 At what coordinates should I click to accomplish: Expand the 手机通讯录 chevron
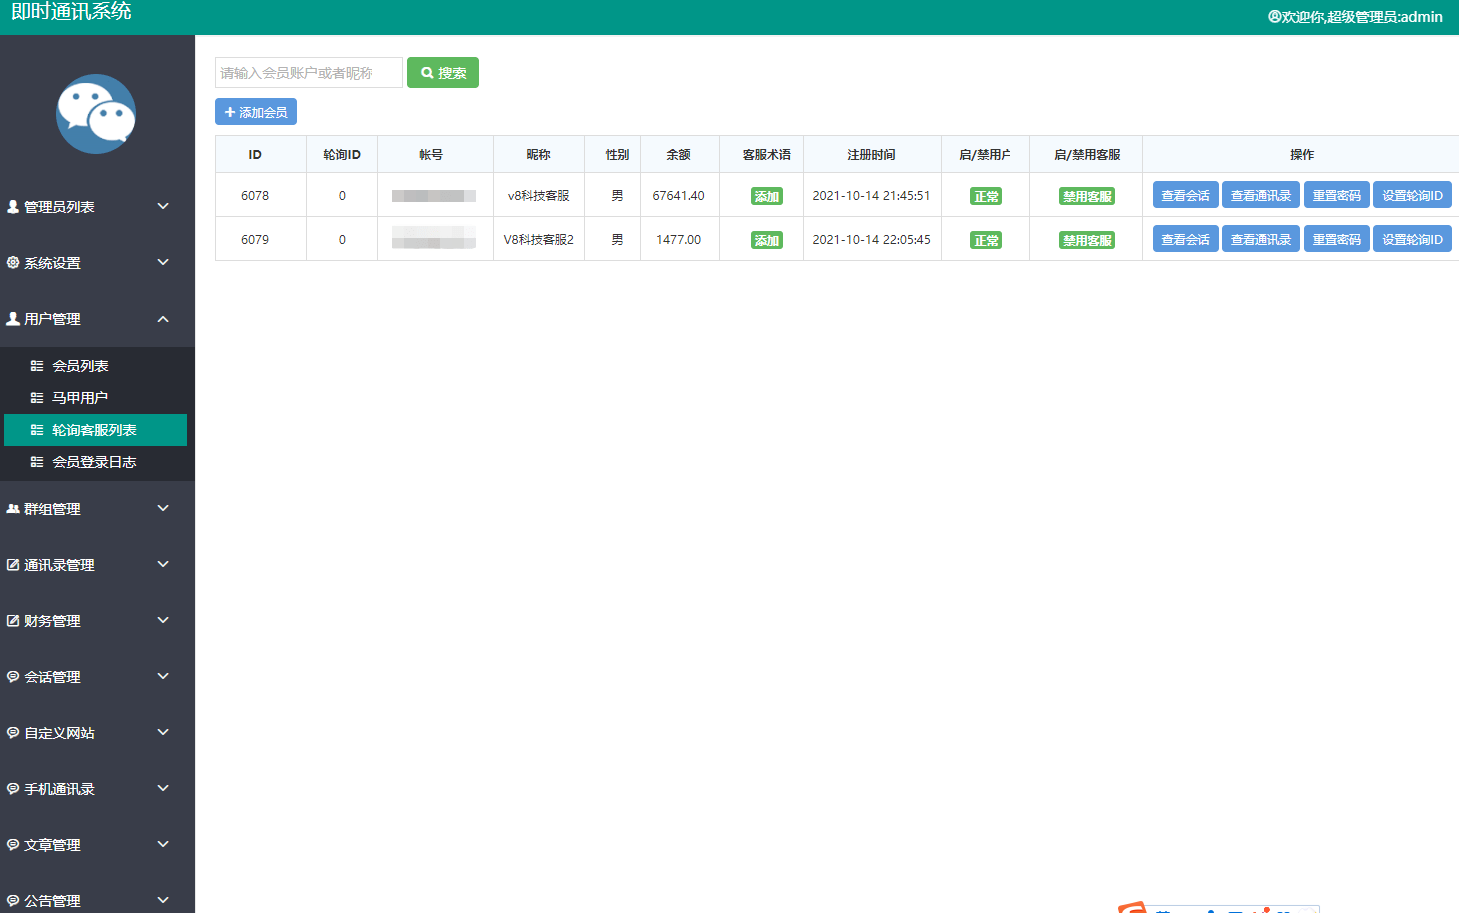[163, 788]
